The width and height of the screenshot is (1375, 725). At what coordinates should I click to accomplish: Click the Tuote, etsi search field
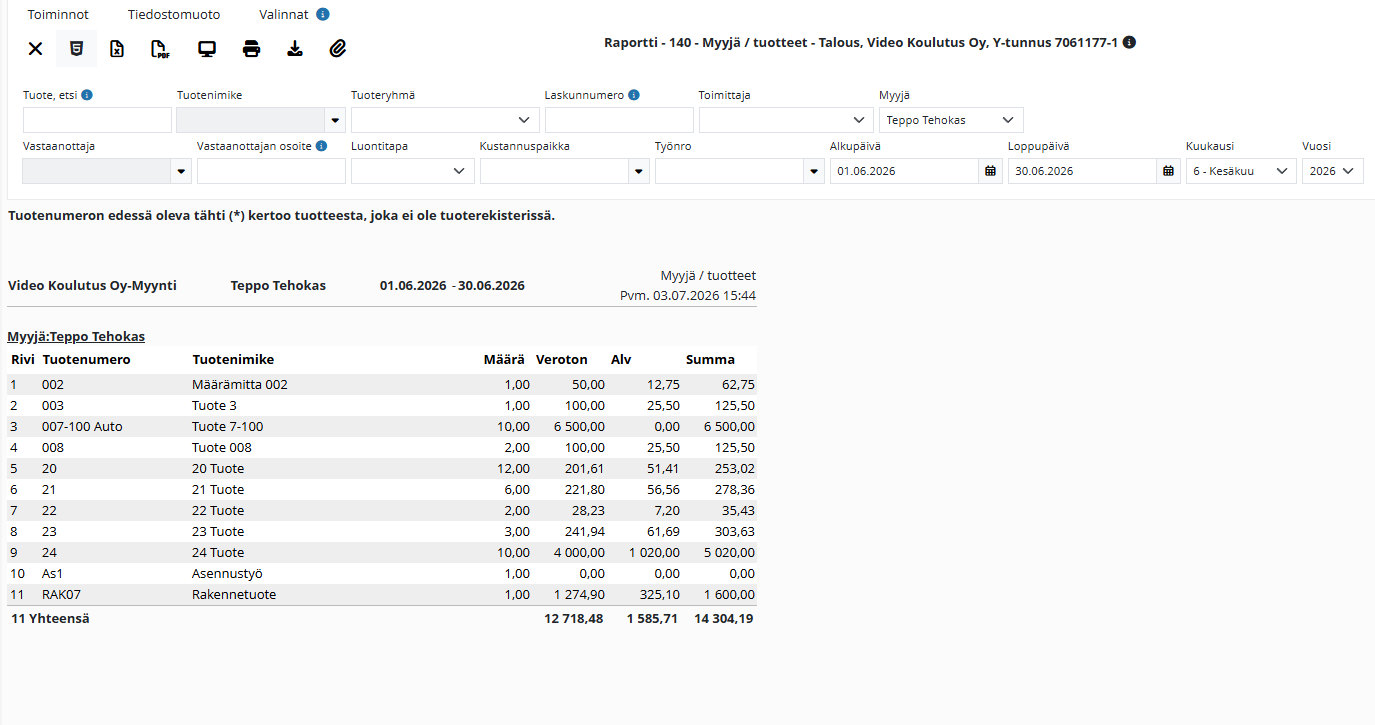97,120
